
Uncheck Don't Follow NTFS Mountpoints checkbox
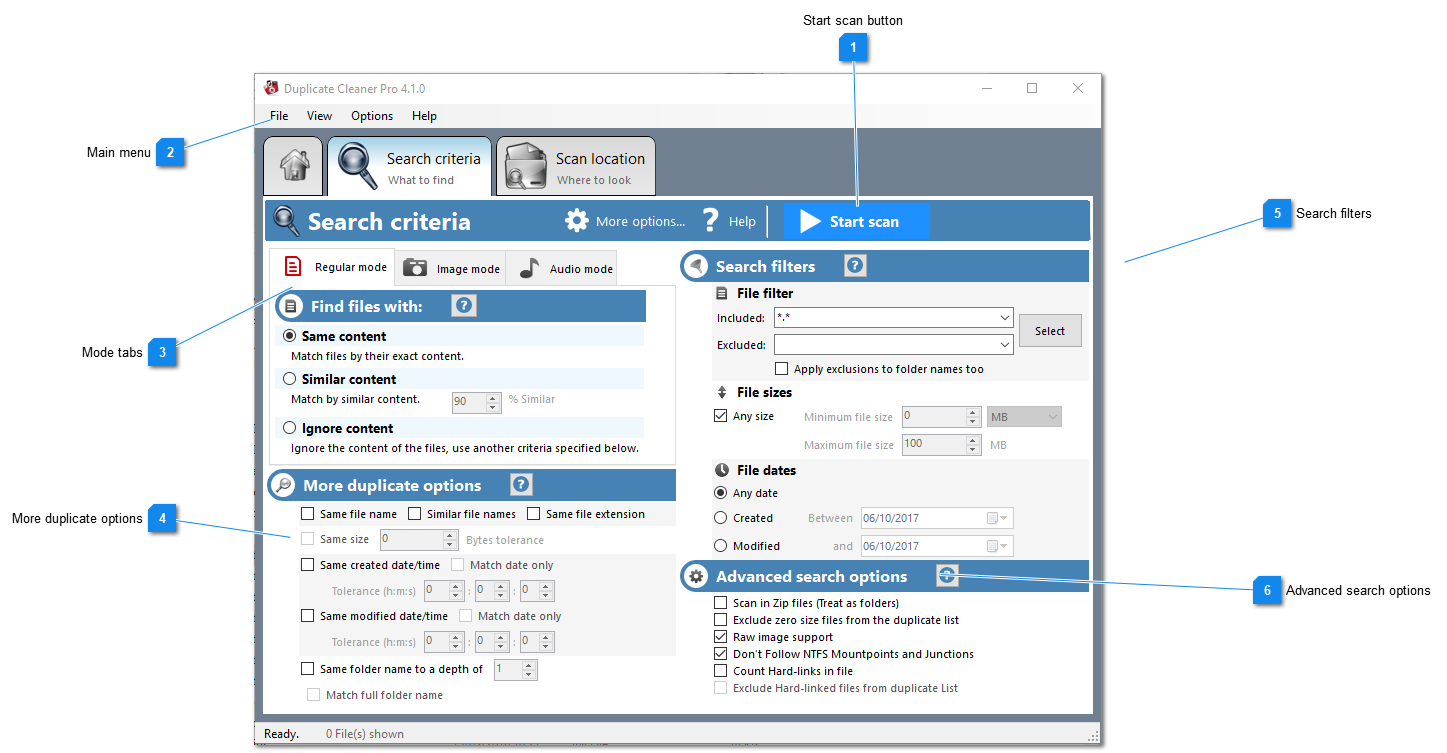721,654
